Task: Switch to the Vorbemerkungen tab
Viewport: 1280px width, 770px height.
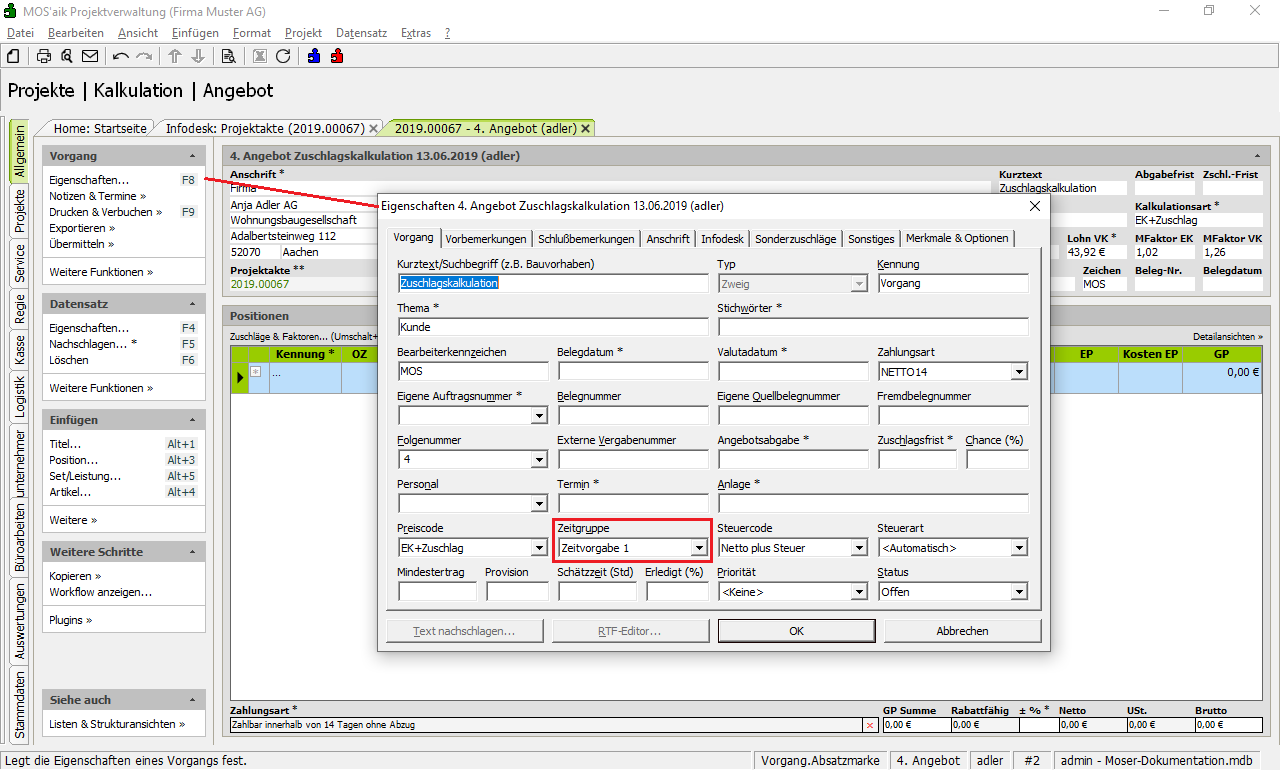Action: pos(486,239)
